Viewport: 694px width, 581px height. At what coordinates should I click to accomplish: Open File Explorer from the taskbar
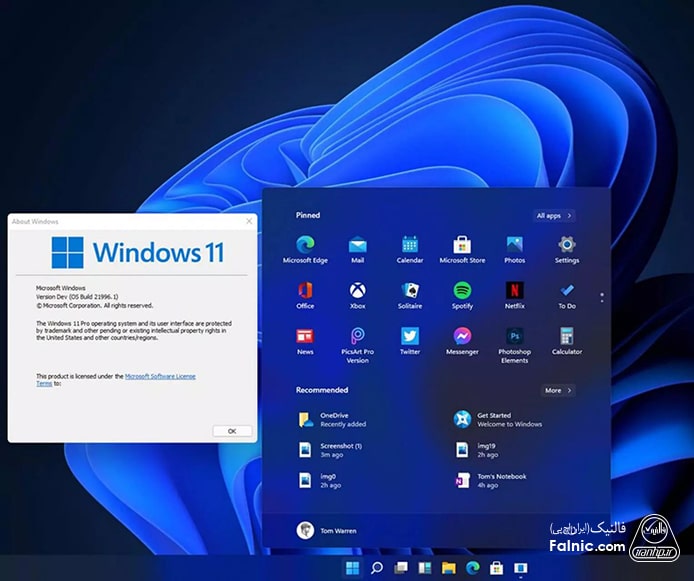coord(449,568)
